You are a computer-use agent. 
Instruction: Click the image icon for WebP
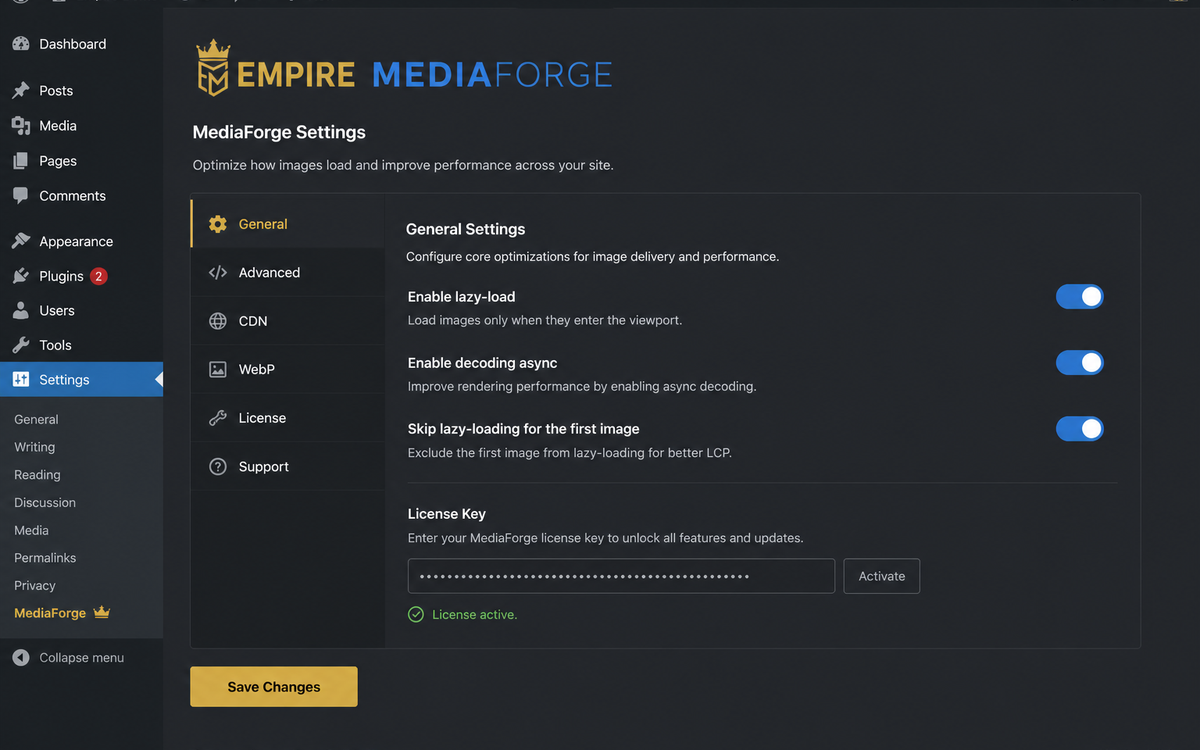217,369
